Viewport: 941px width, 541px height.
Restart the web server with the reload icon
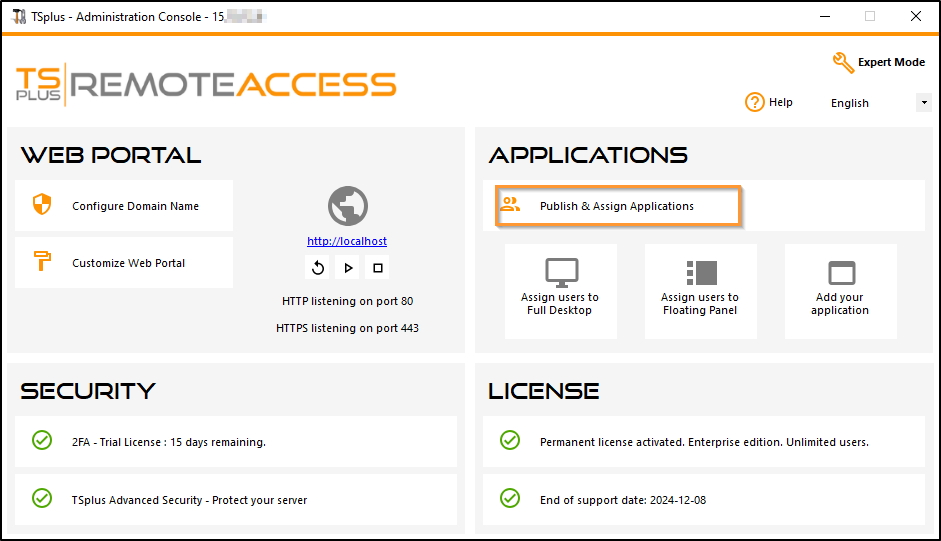click(x=317, y=267)
